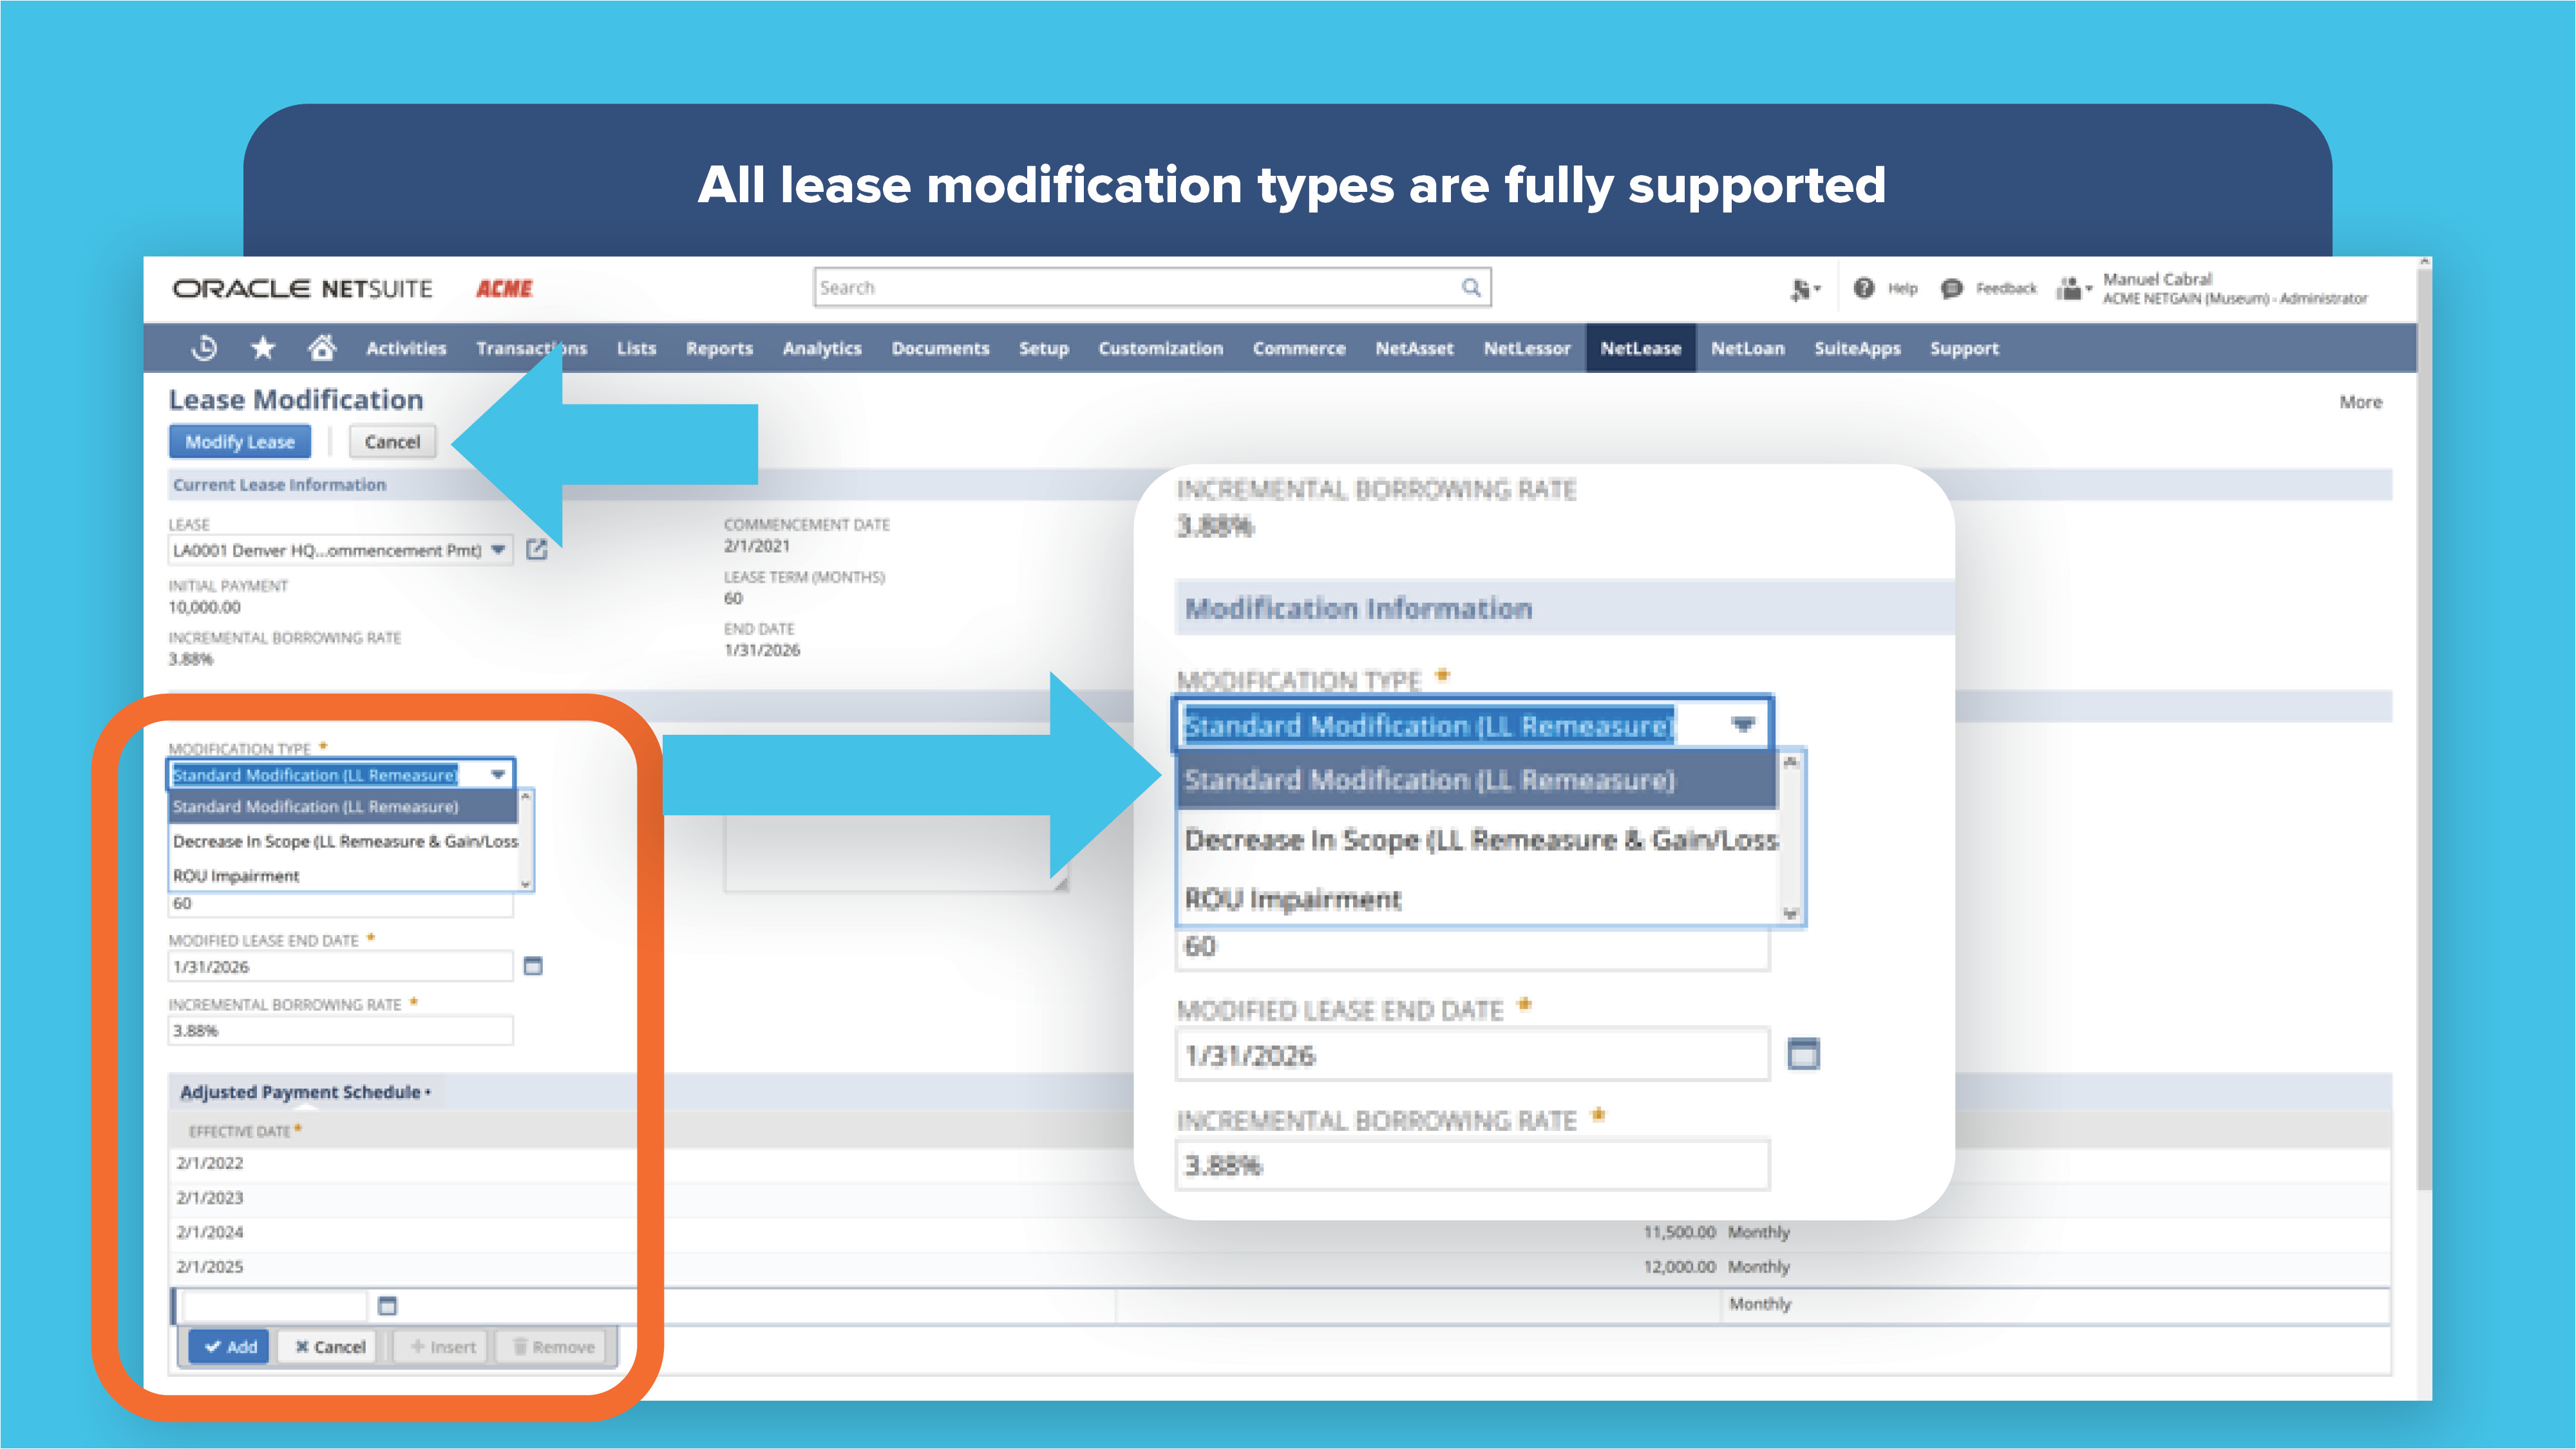Switch to the NetLease tab
The width and height of the screenshot is (2576, 1449).
pos(1640,348)
